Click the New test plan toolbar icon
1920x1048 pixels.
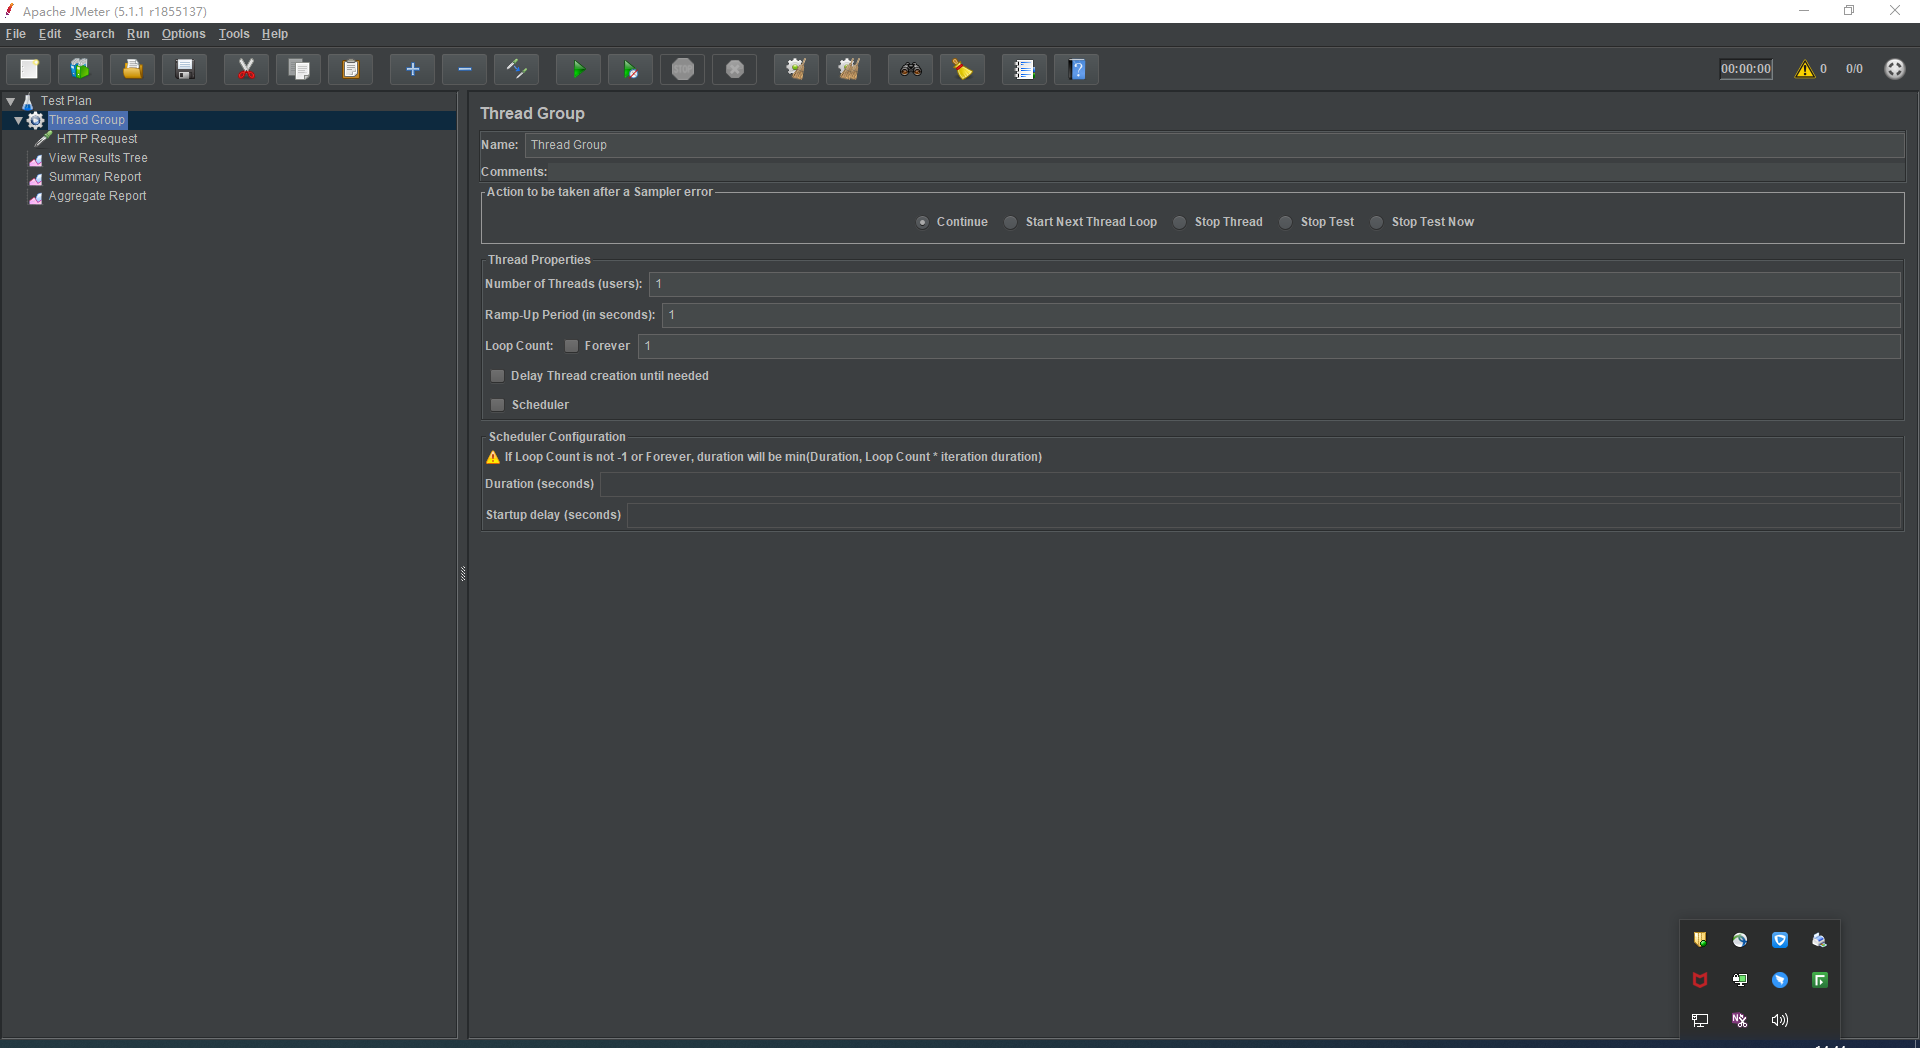click(29, 69)
